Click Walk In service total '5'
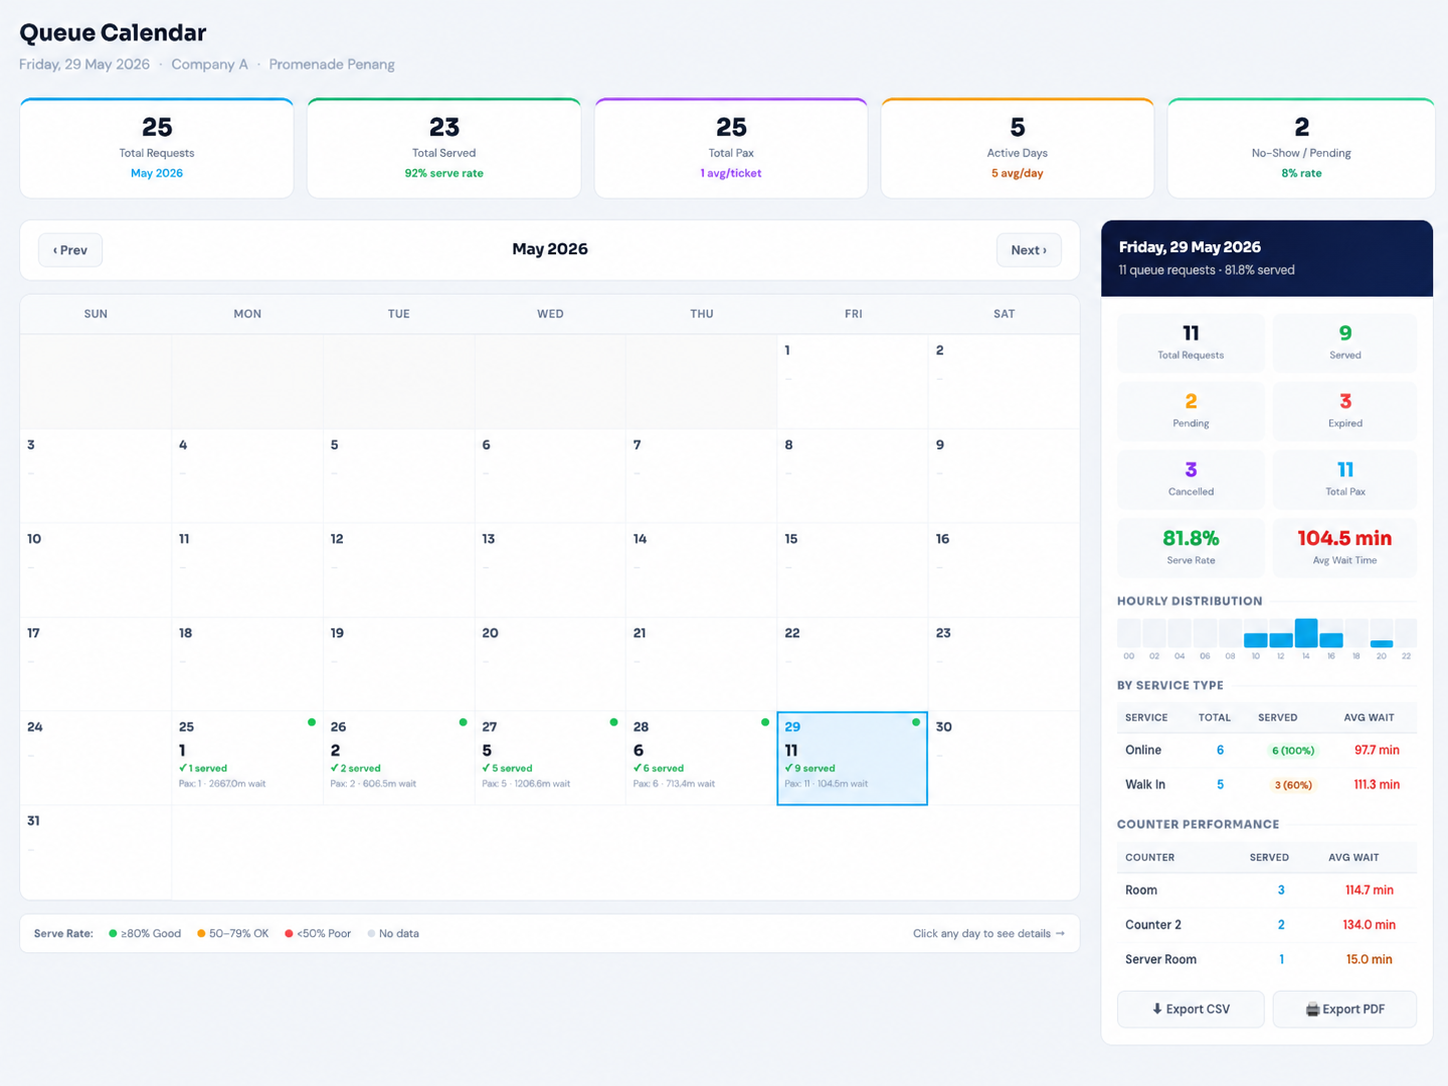This screenshot has height=1086, width=1448. tap(1220, 785)
